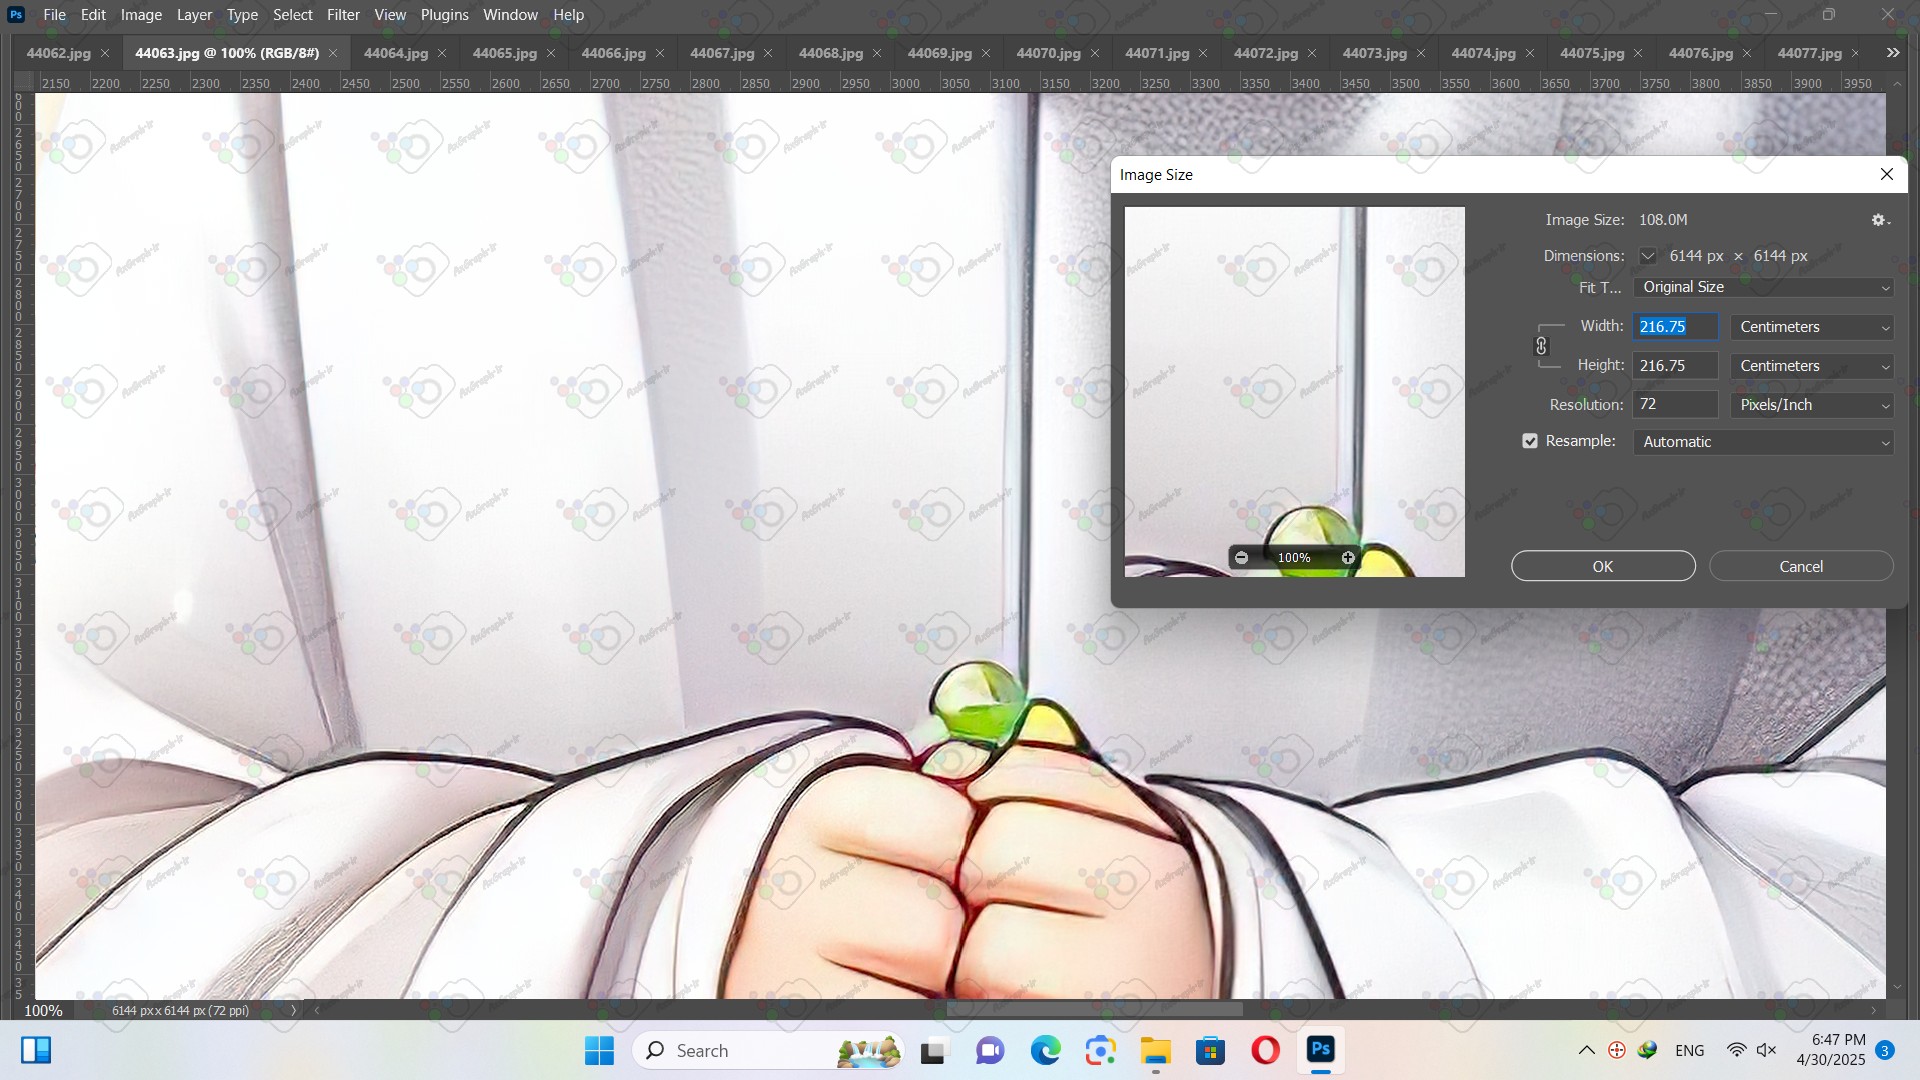Expand the status bar info arrow
The width and height of the screenshot is (1920, 1080).
click(293, 1010)
